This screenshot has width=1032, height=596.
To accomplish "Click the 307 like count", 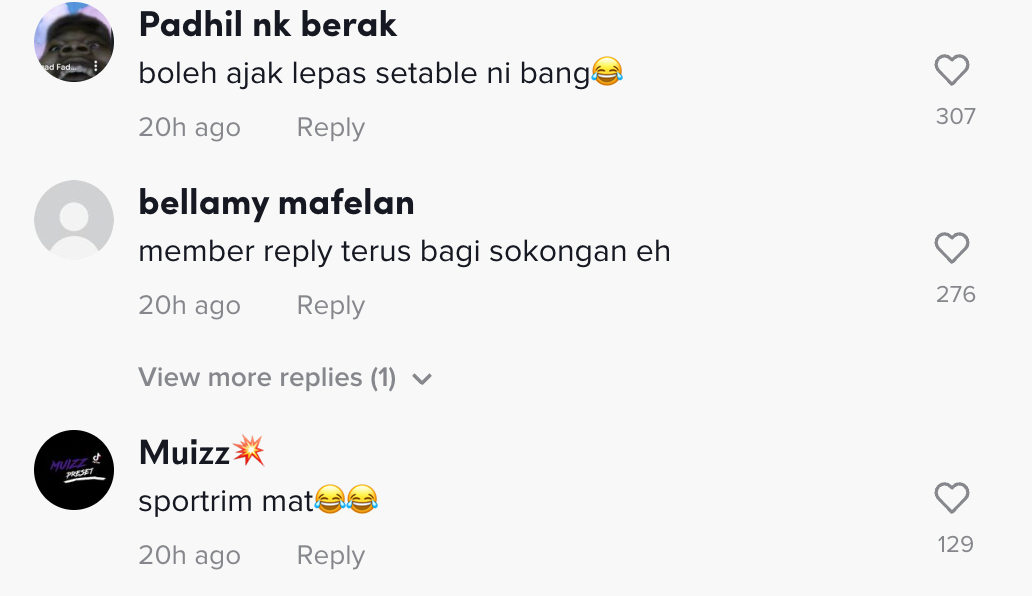I will click(955, 117).
